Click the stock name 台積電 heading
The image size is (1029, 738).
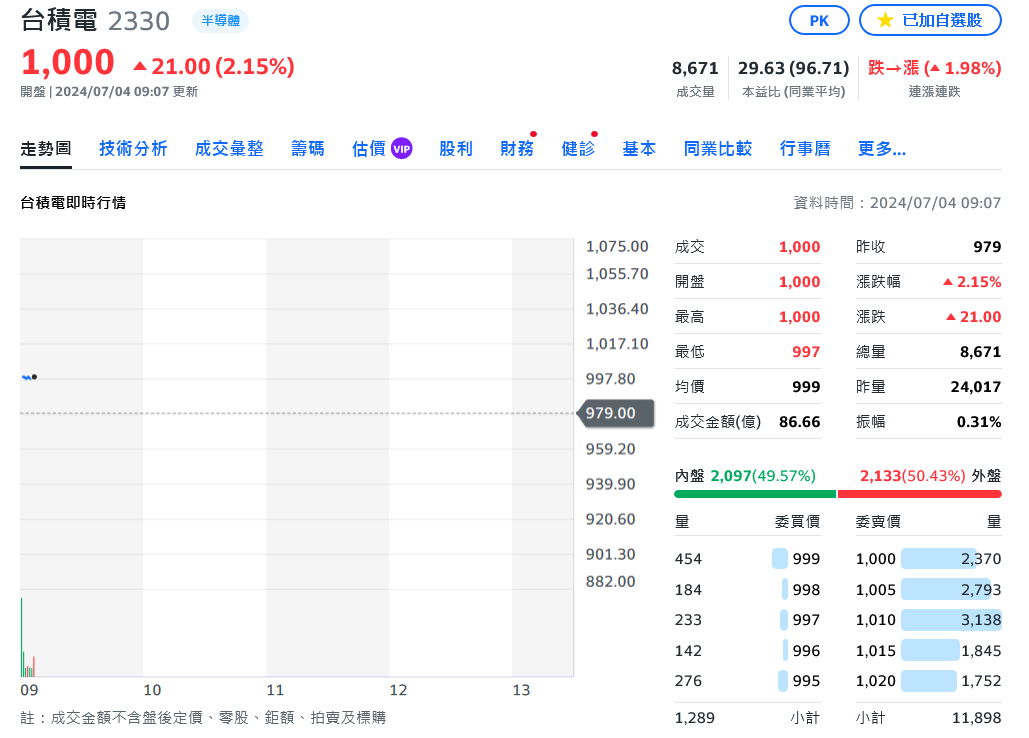pos(59,20)
